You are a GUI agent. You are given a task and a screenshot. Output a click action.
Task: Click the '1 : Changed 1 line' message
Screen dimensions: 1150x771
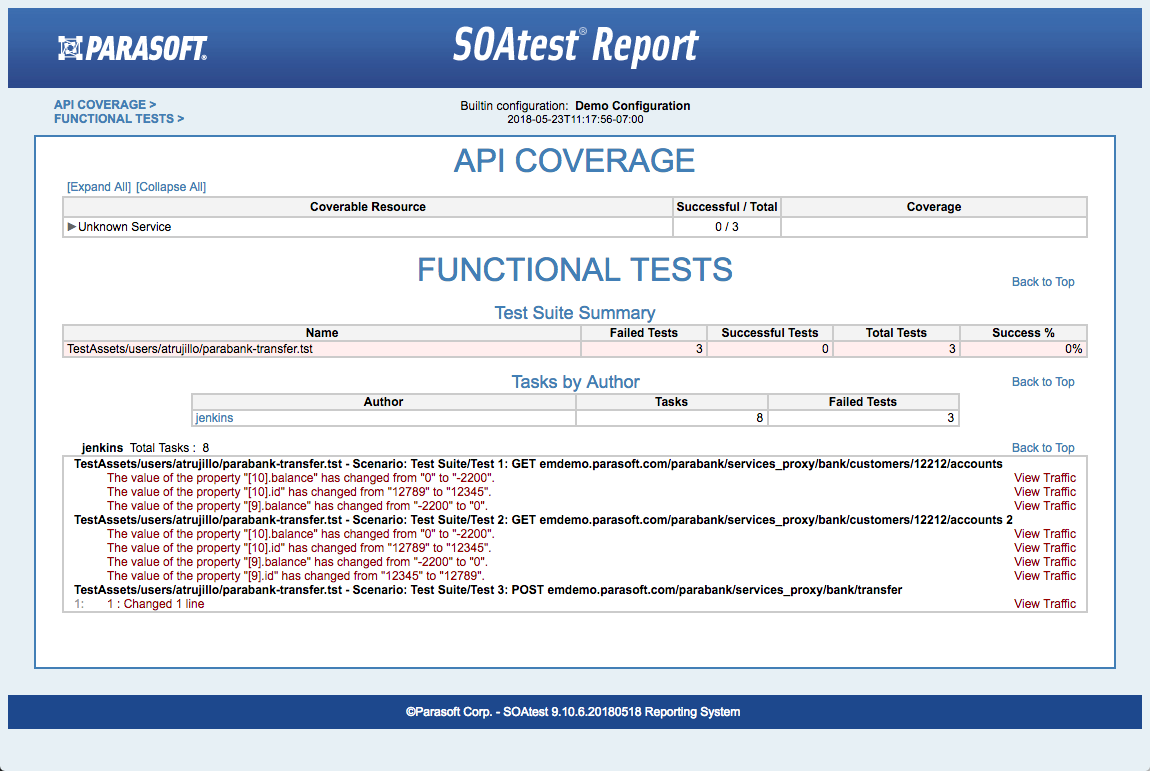(x=155, y=604)
